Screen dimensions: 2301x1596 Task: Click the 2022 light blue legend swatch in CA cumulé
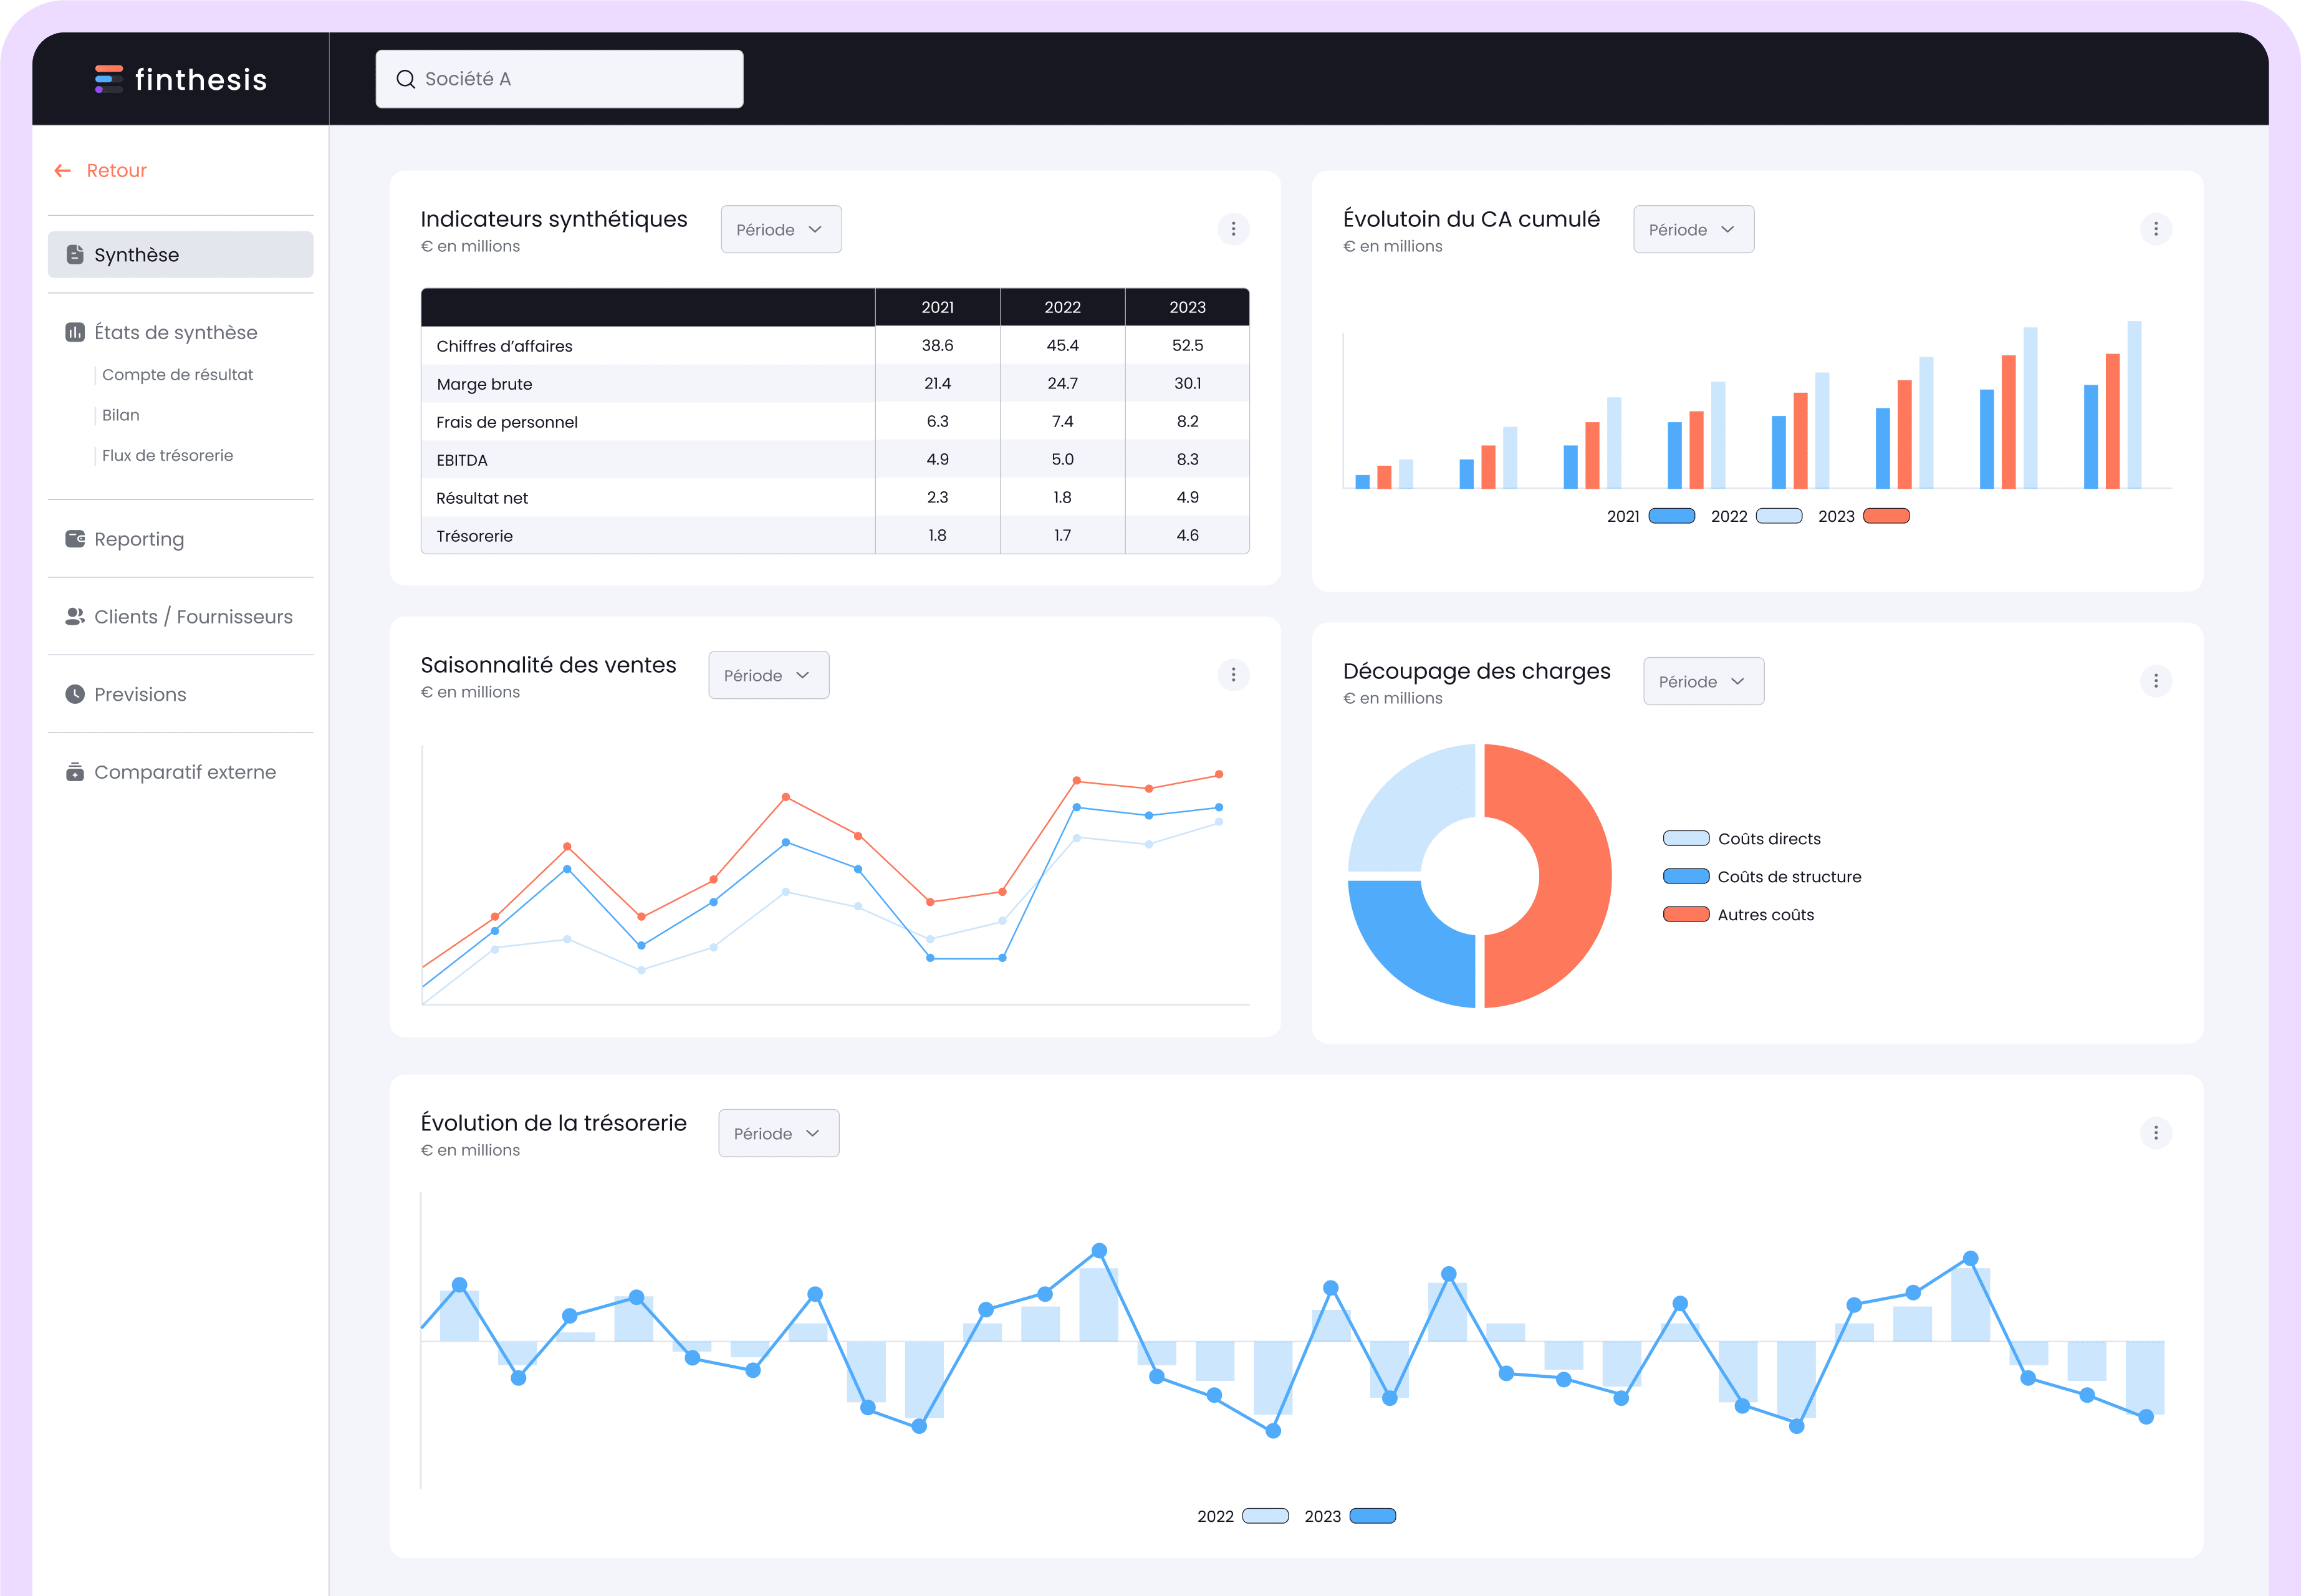[x=1779, y=516]
